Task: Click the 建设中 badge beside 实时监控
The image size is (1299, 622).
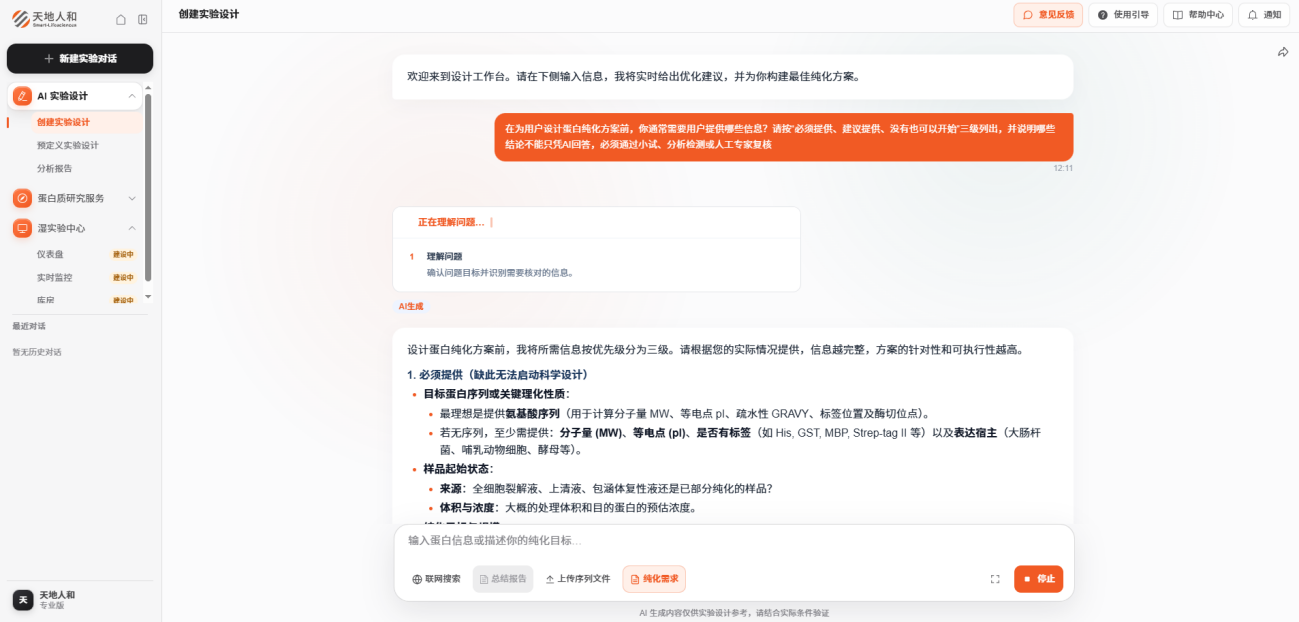Action: coord(123,277)
